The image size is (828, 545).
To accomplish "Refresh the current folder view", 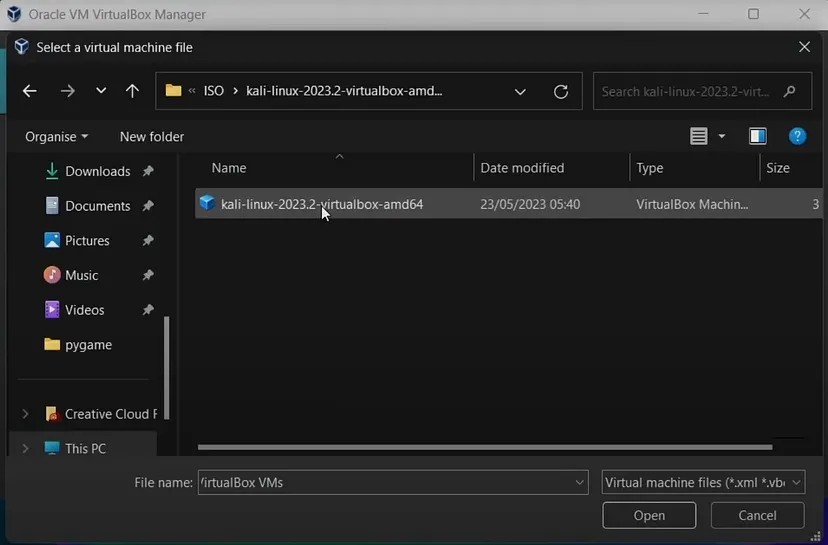I will (561, 91).
